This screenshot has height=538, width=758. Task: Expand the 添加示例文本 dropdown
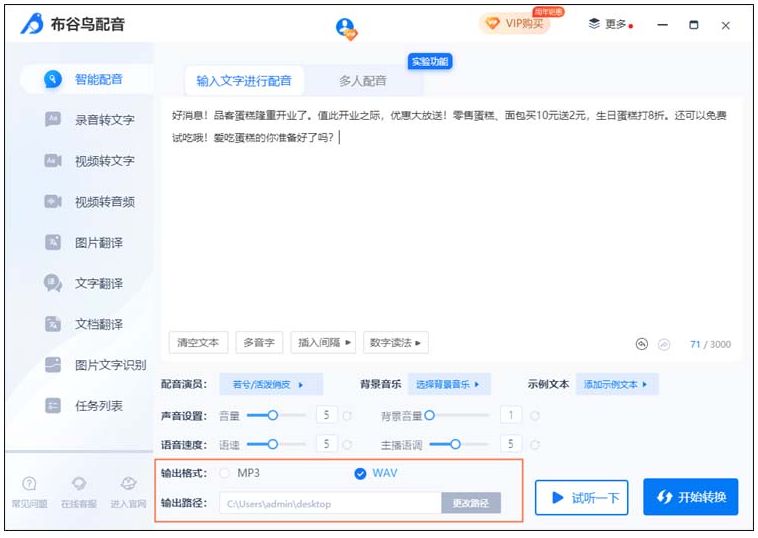pyautogui.click(x=616, y=384)
